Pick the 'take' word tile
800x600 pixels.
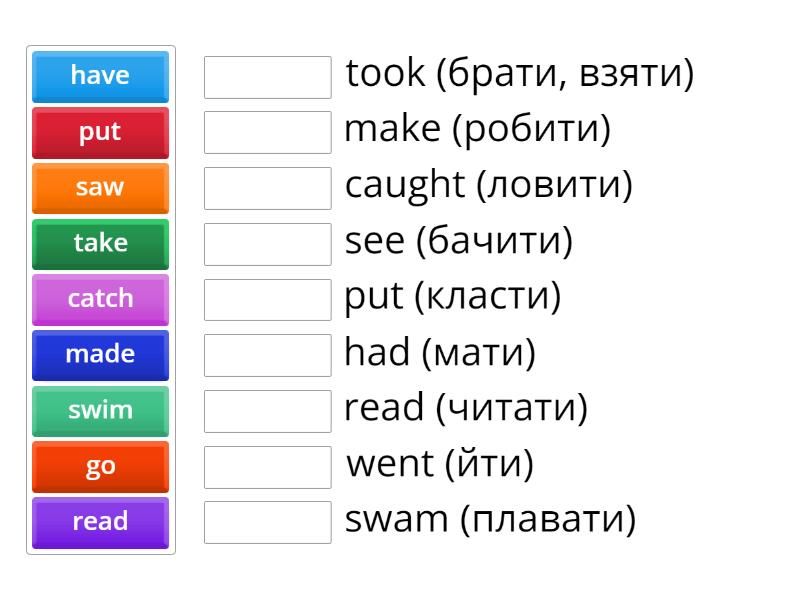coord(99,244)
